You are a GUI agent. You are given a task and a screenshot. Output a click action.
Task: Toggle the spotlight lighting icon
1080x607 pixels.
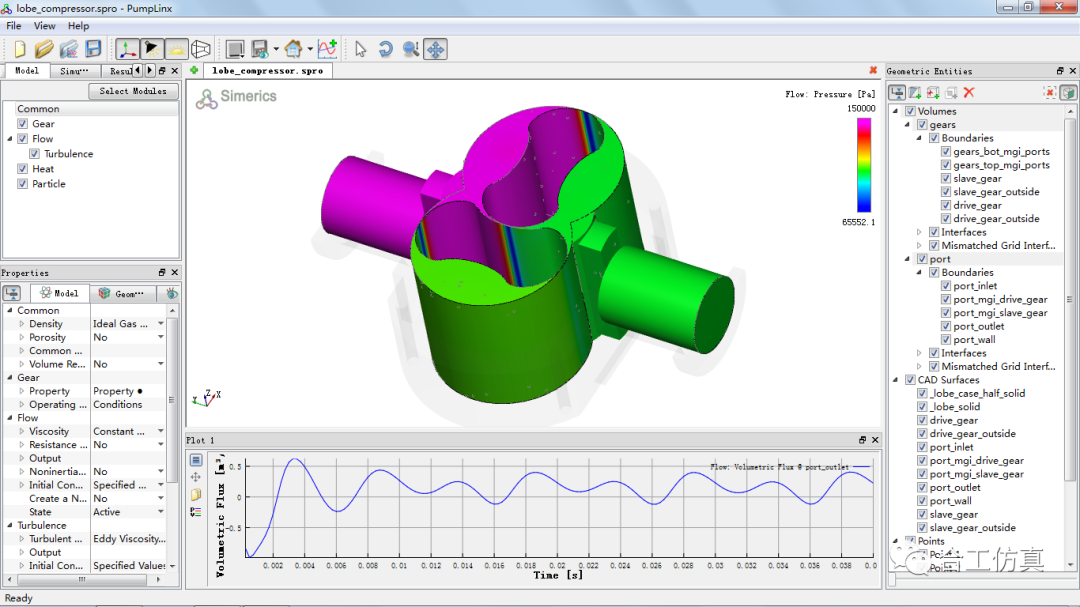pos(152,49)
